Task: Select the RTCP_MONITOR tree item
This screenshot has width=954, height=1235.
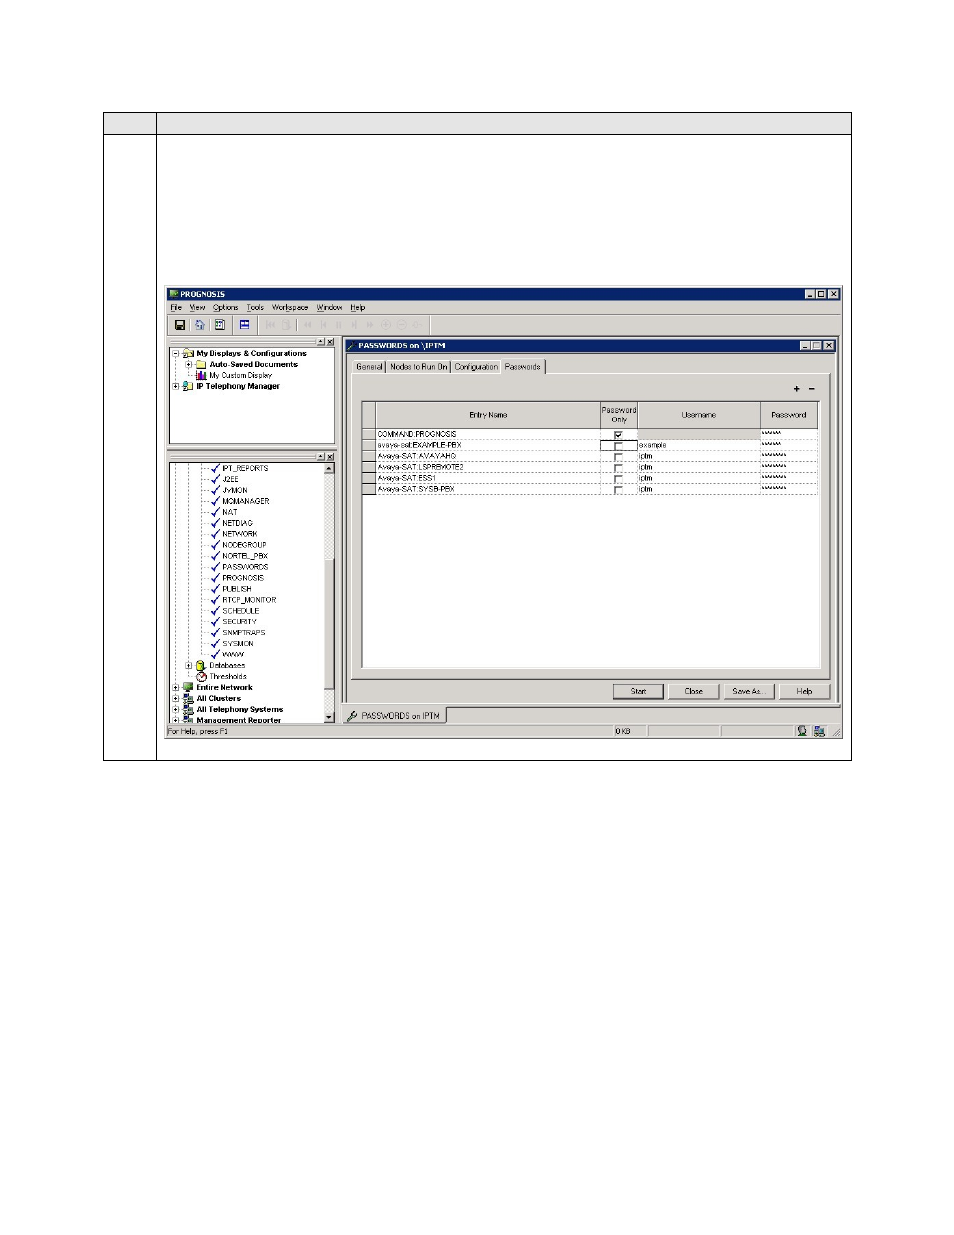Action: click(x=249, y=599)
